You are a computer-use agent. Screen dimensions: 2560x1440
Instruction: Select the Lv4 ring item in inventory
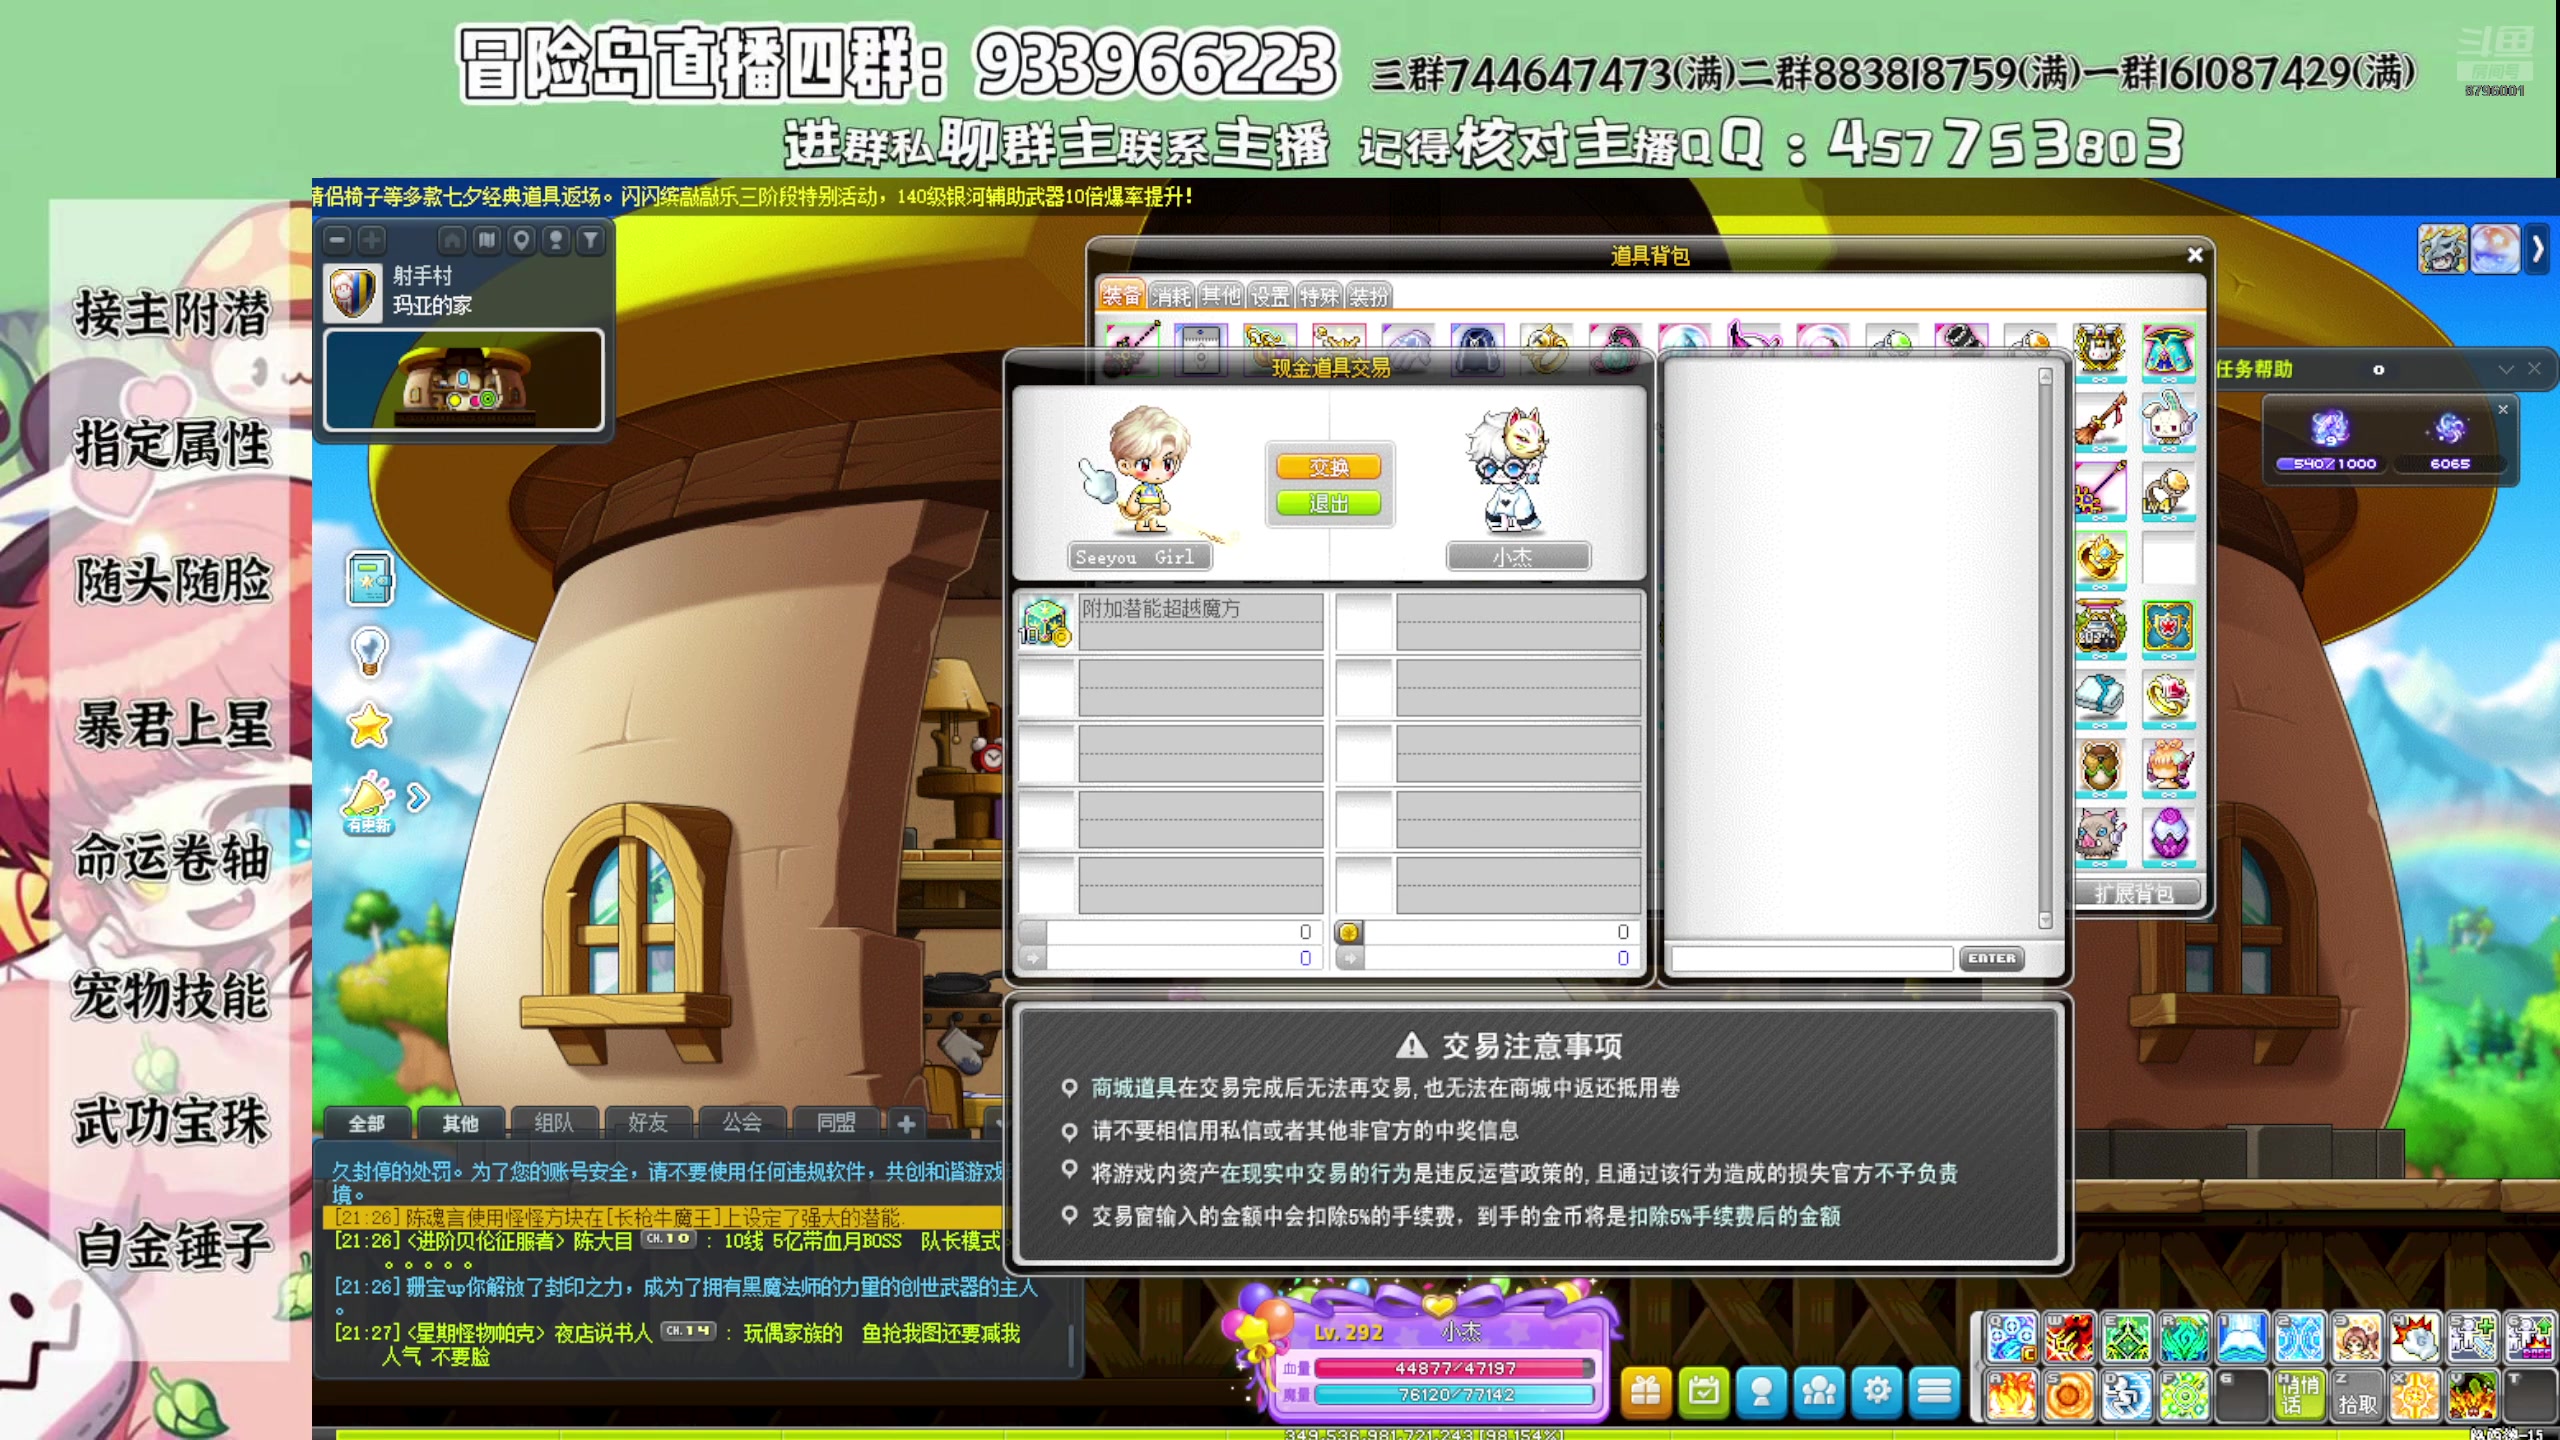click(2168, 490)
